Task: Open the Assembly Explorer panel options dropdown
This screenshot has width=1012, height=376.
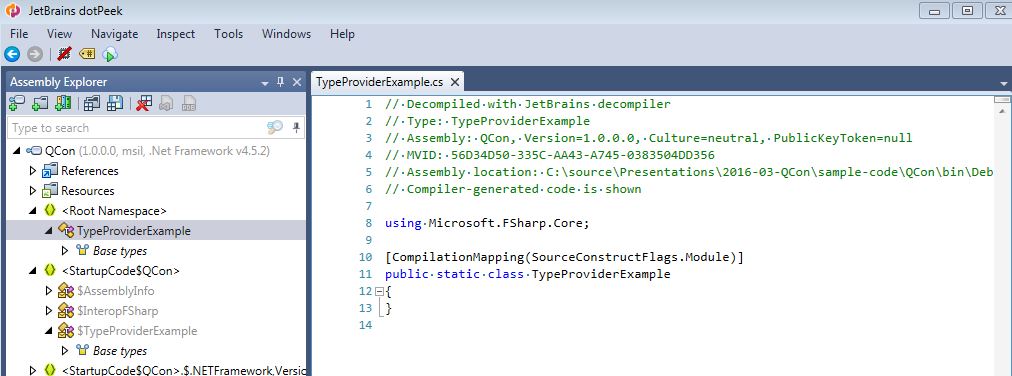Action: tap(265, 83)
